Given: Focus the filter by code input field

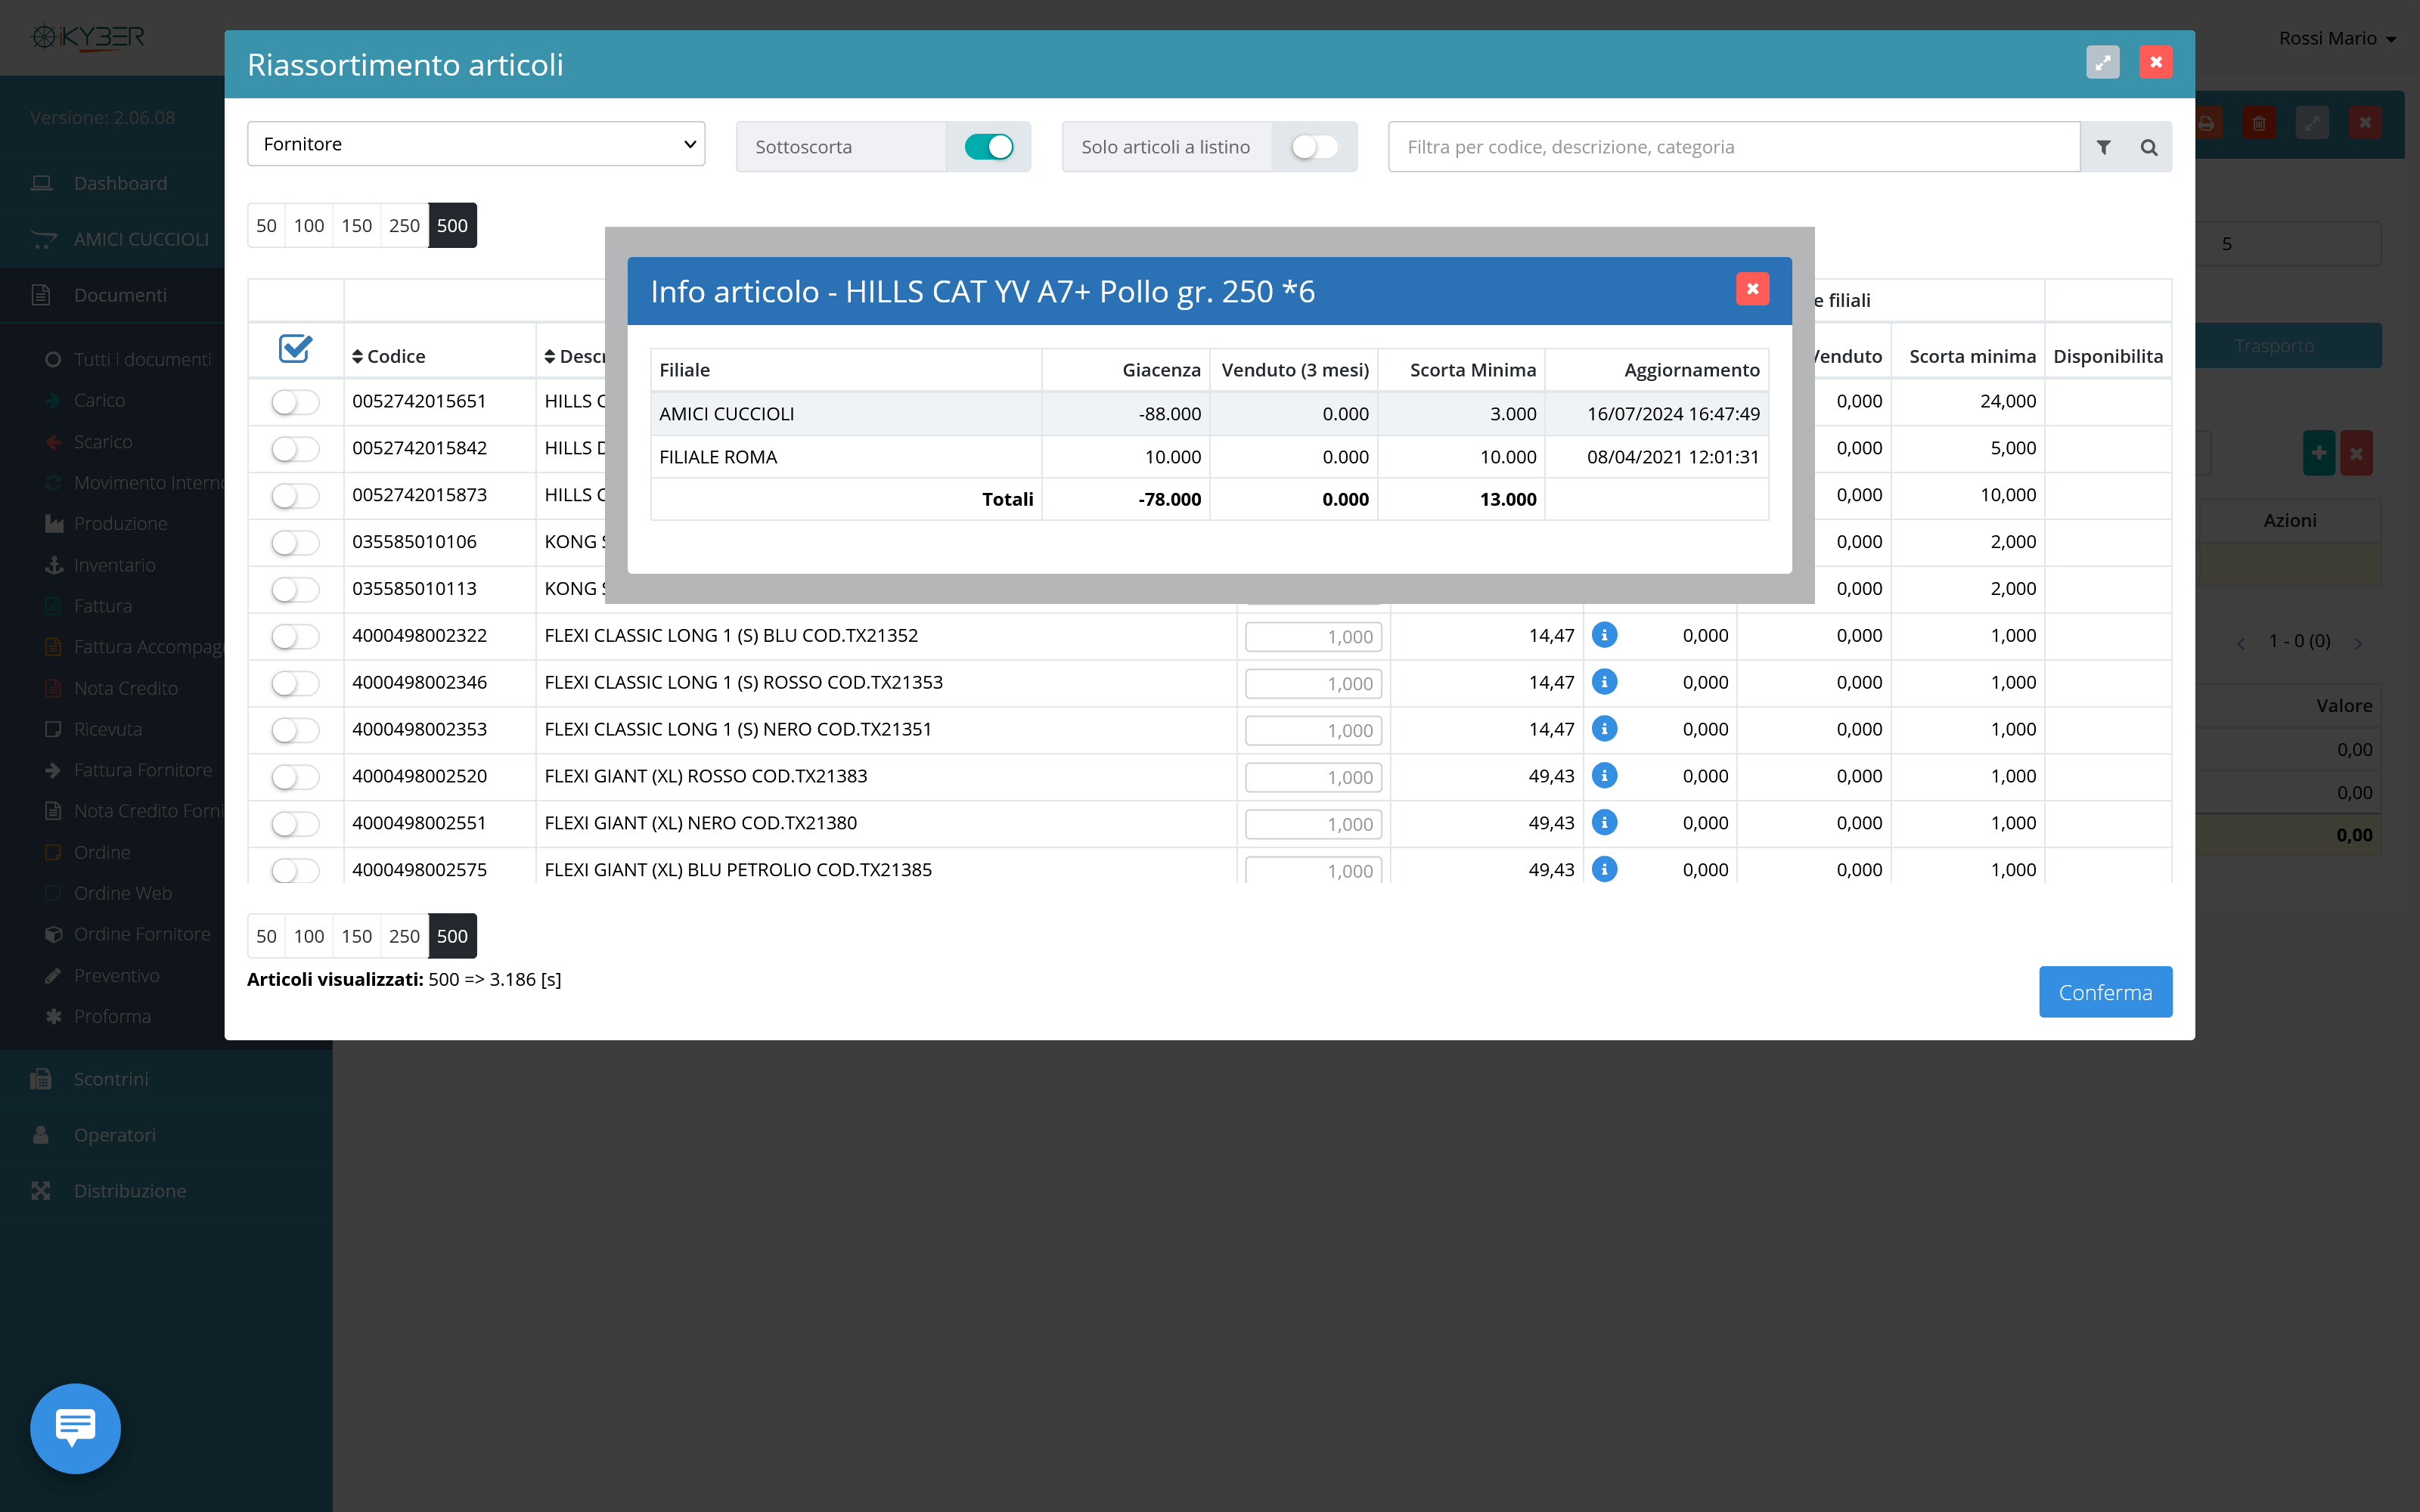Looking at the screenshot, I should pyautogui.click(x=1734, y=147).
